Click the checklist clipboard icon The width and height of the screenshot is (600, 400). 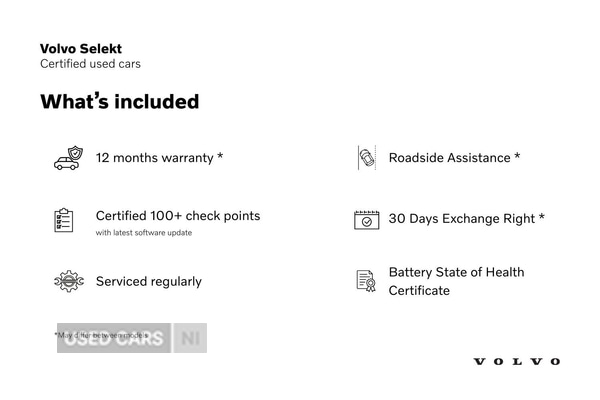[64, 220]
